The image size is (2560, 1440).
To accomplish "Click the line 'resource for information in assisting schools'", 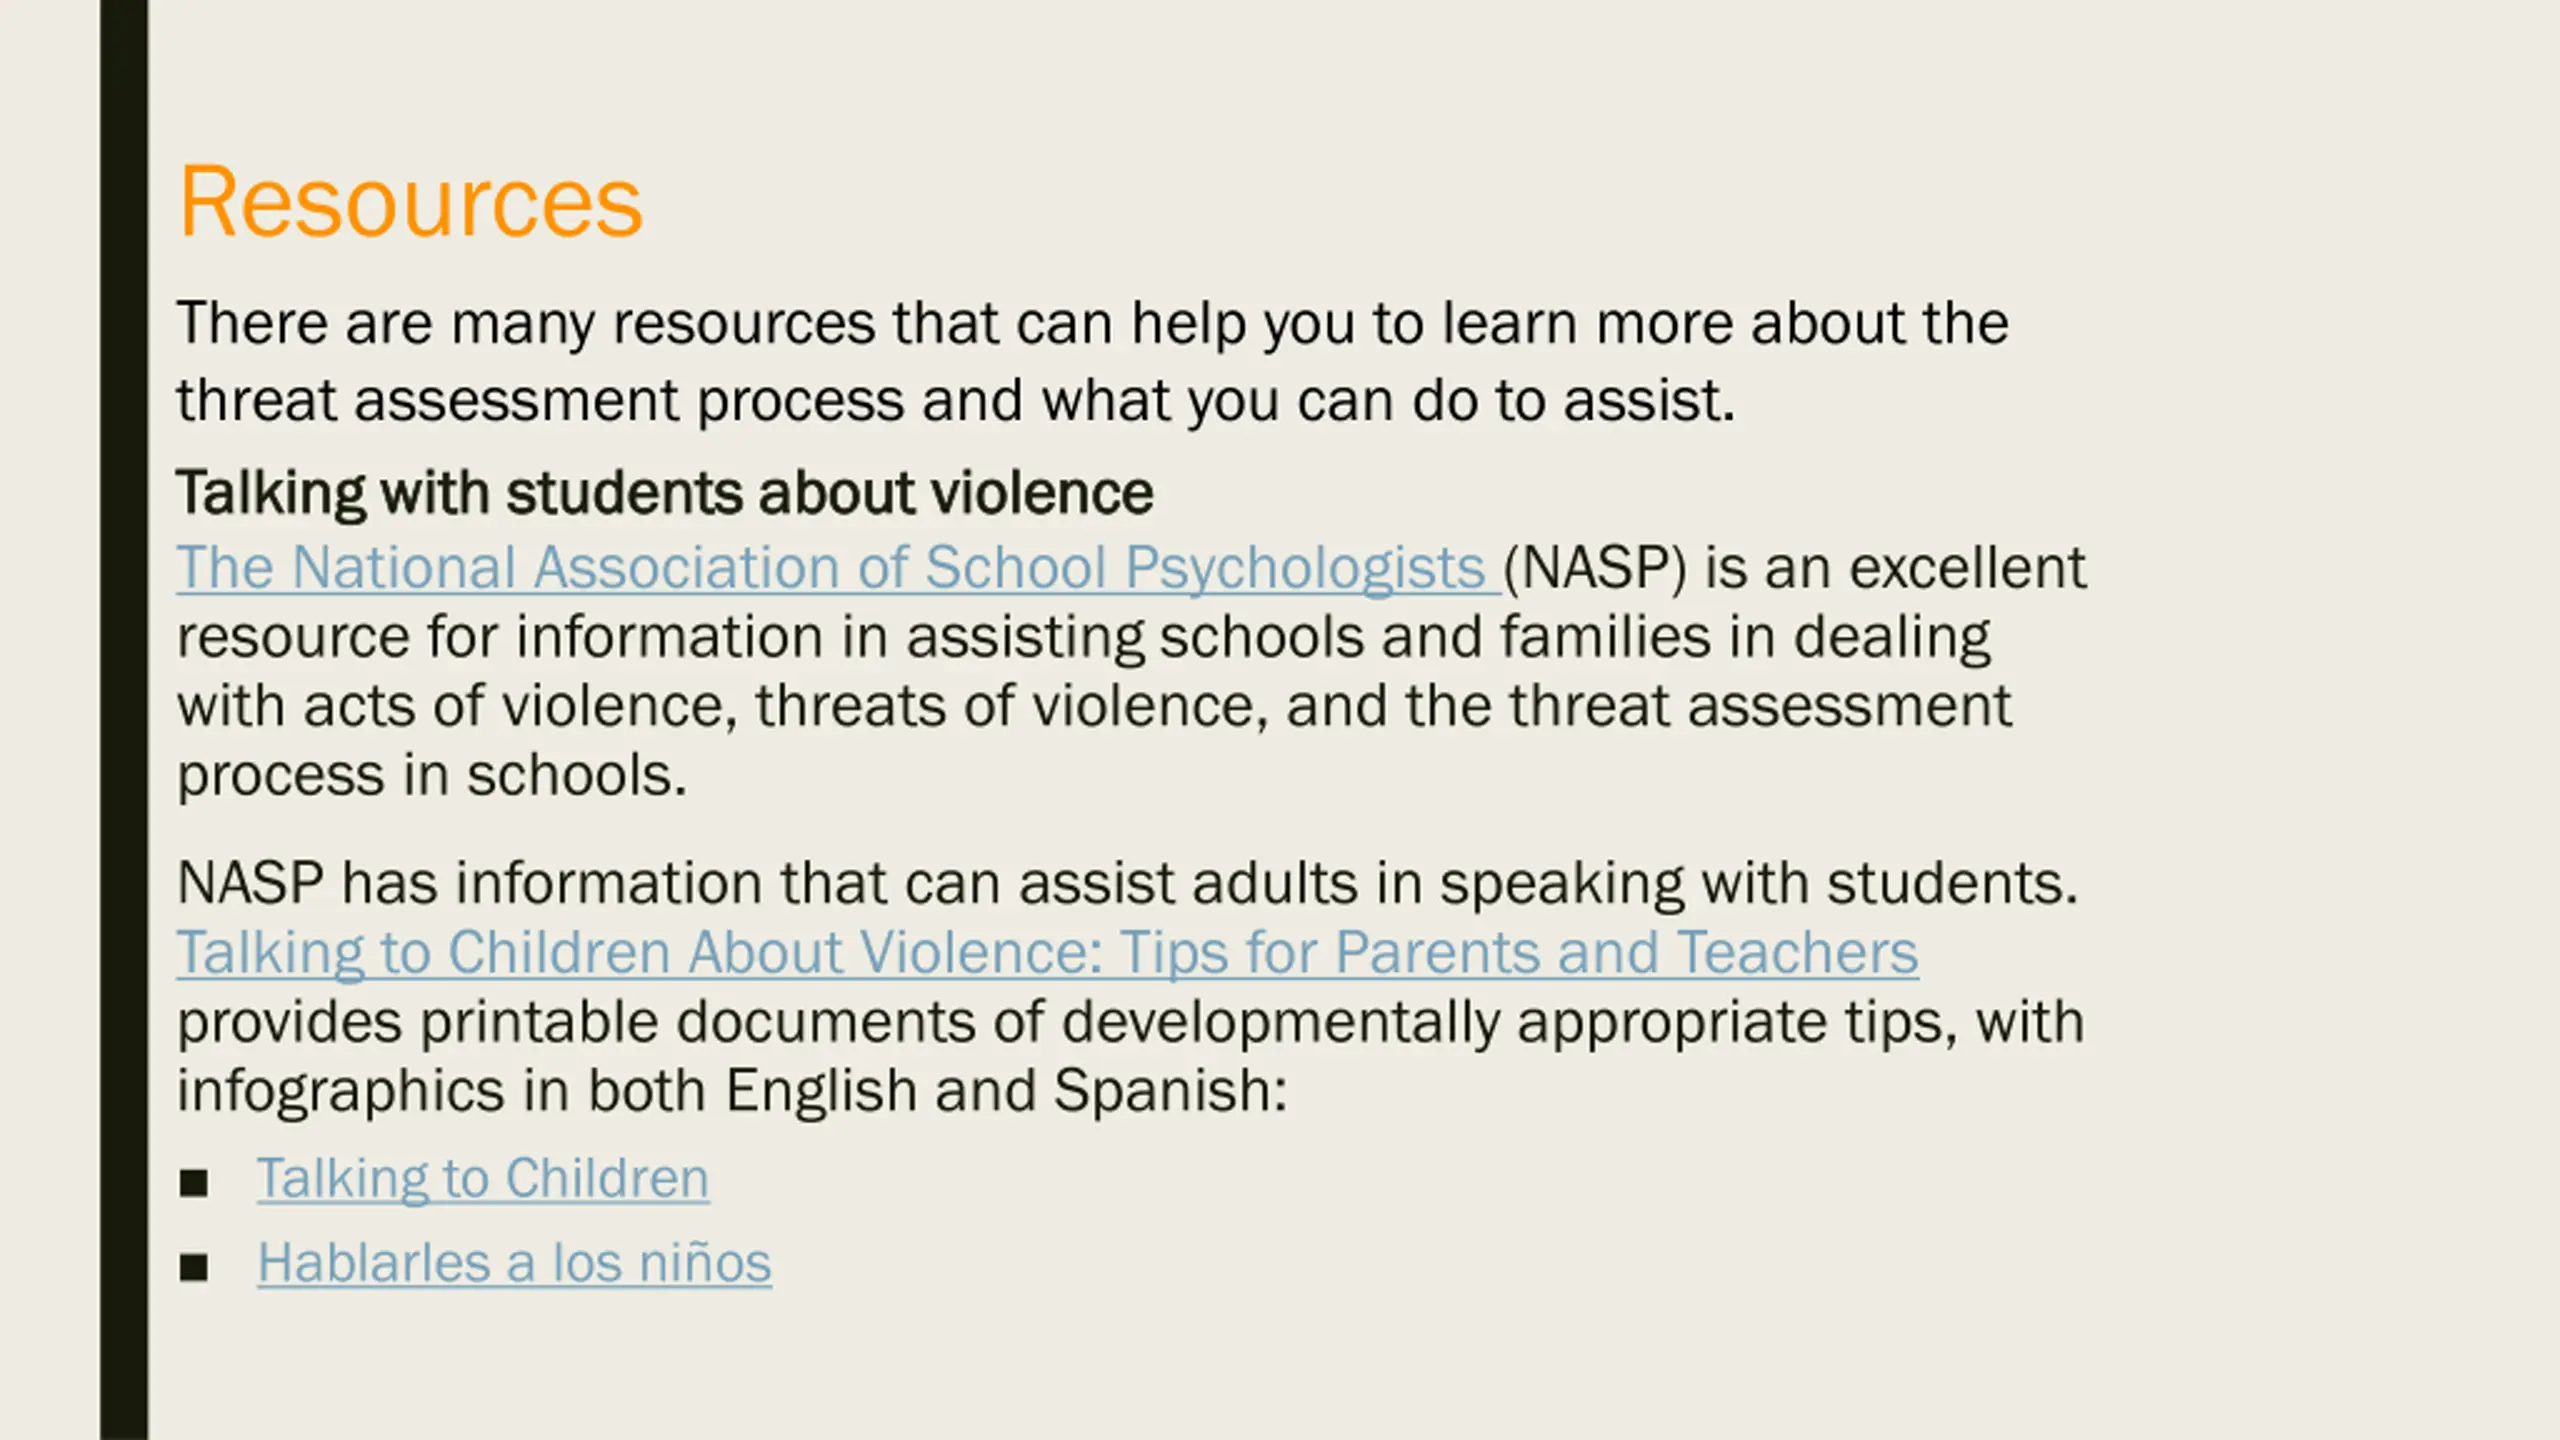I will (1084, 637).
